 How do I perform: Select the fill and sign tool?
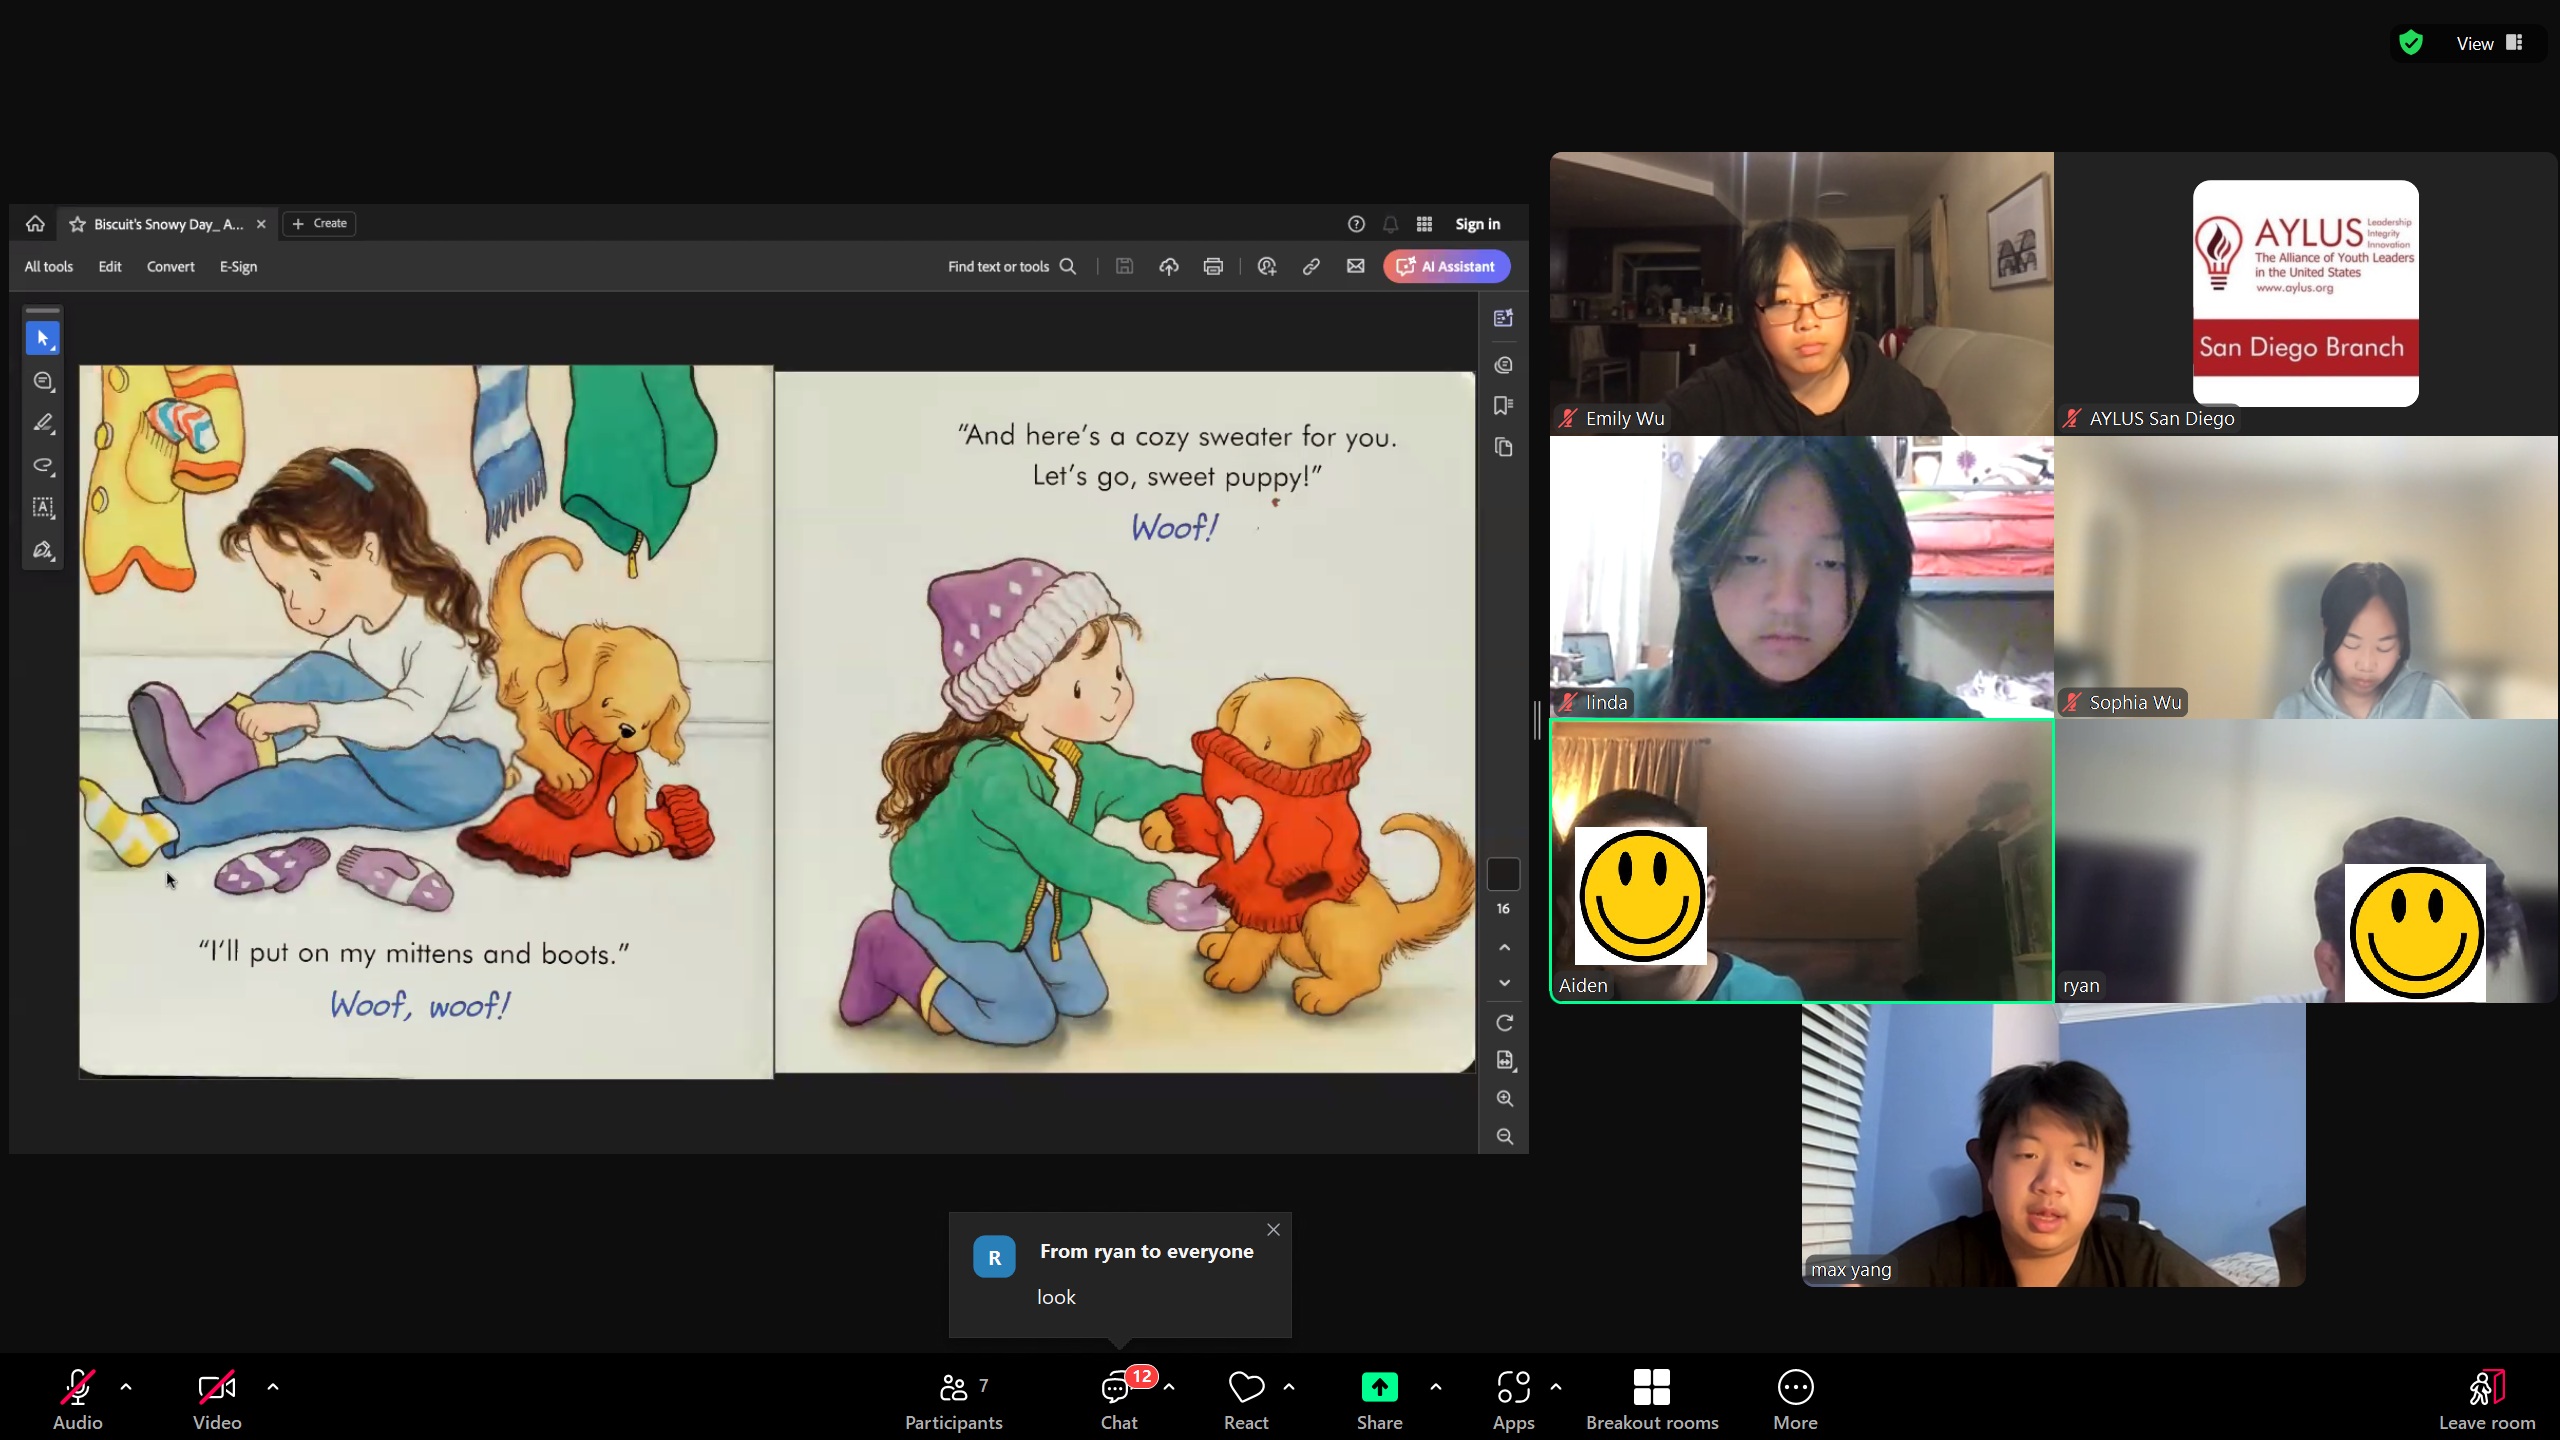43,550
